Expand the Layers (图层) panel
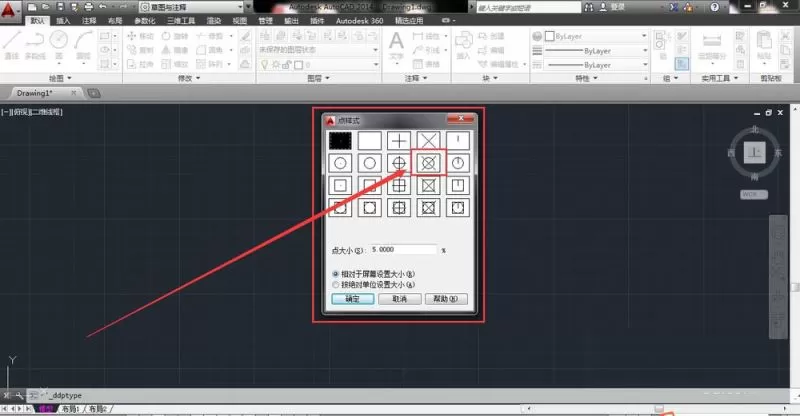 pyautogui.click(x=318, y=78)
